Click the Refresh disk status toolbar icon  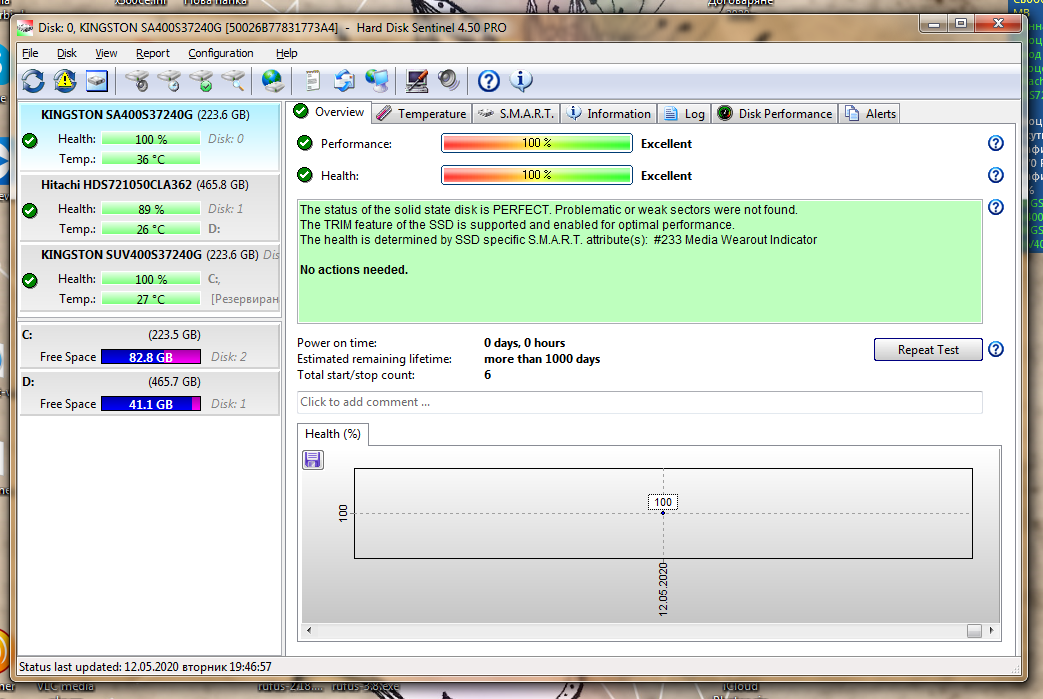[33, 81]
